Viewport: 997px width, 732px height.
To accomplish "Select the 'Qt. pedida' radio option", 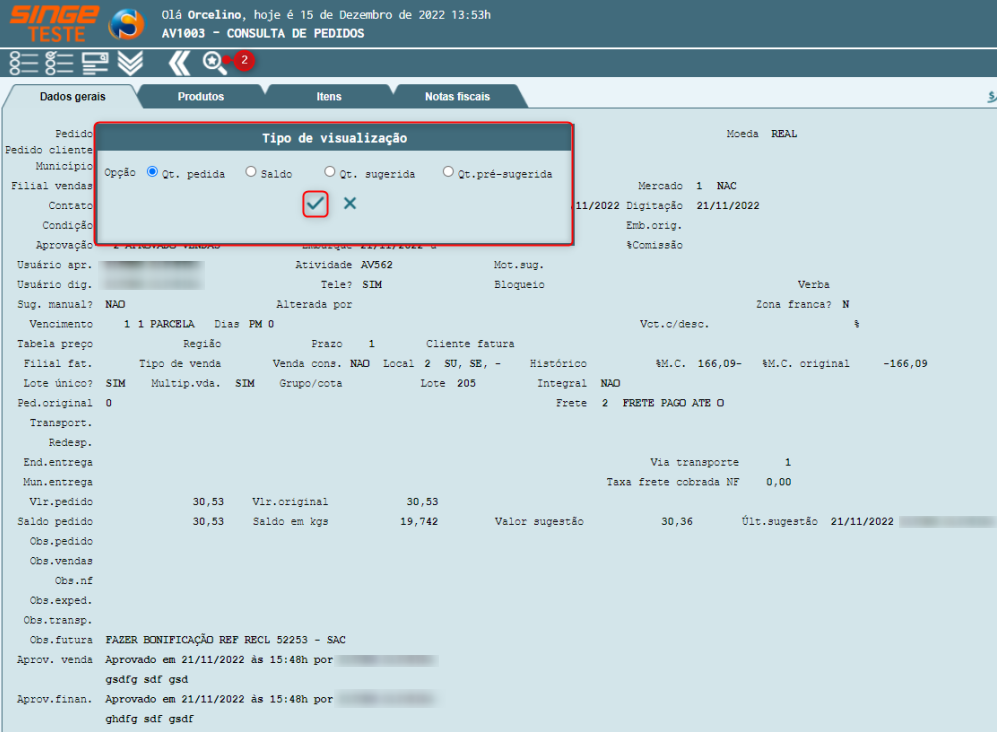I will (153, 172).
